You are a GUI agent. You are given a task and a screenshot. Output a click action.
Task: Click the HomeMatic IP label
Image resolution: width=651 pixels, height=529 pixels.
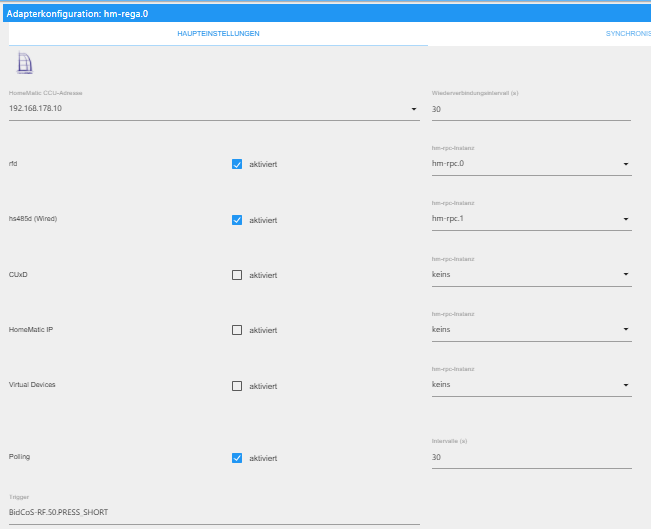point(31,330)
